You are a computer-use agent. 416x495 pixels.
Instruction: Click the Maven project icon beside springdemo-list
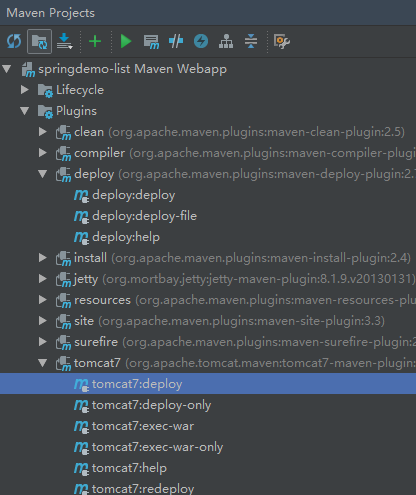(28, 70)
